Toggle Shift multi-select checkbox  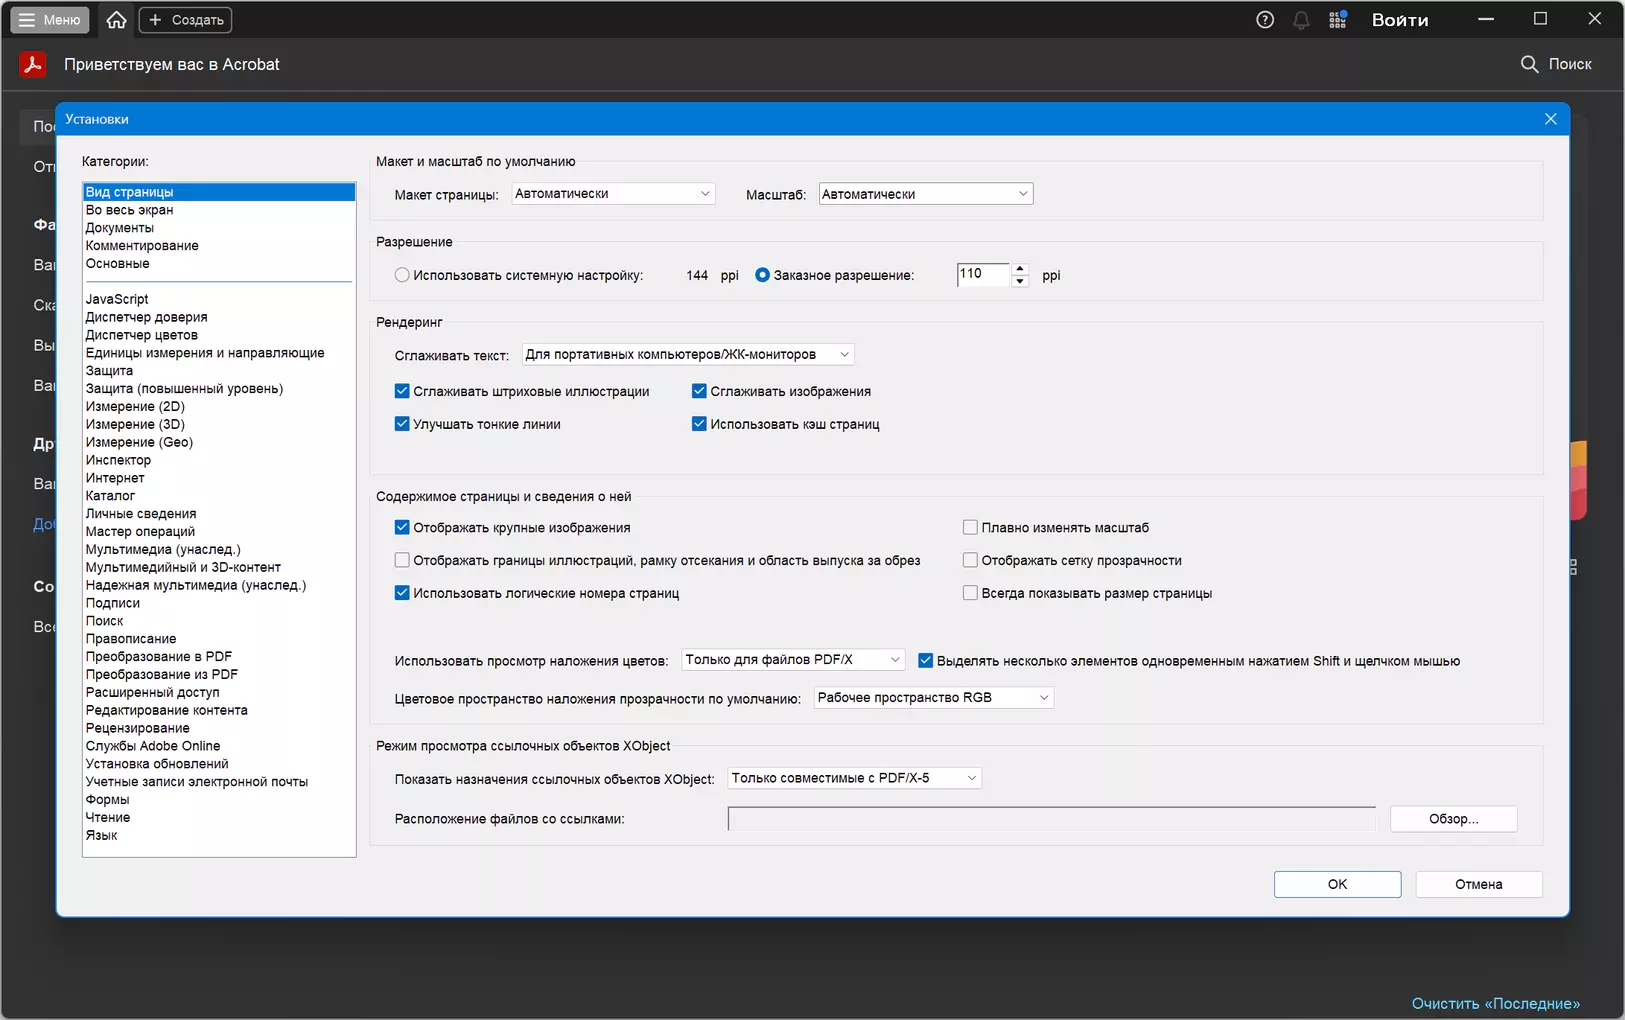click(925, 660)
